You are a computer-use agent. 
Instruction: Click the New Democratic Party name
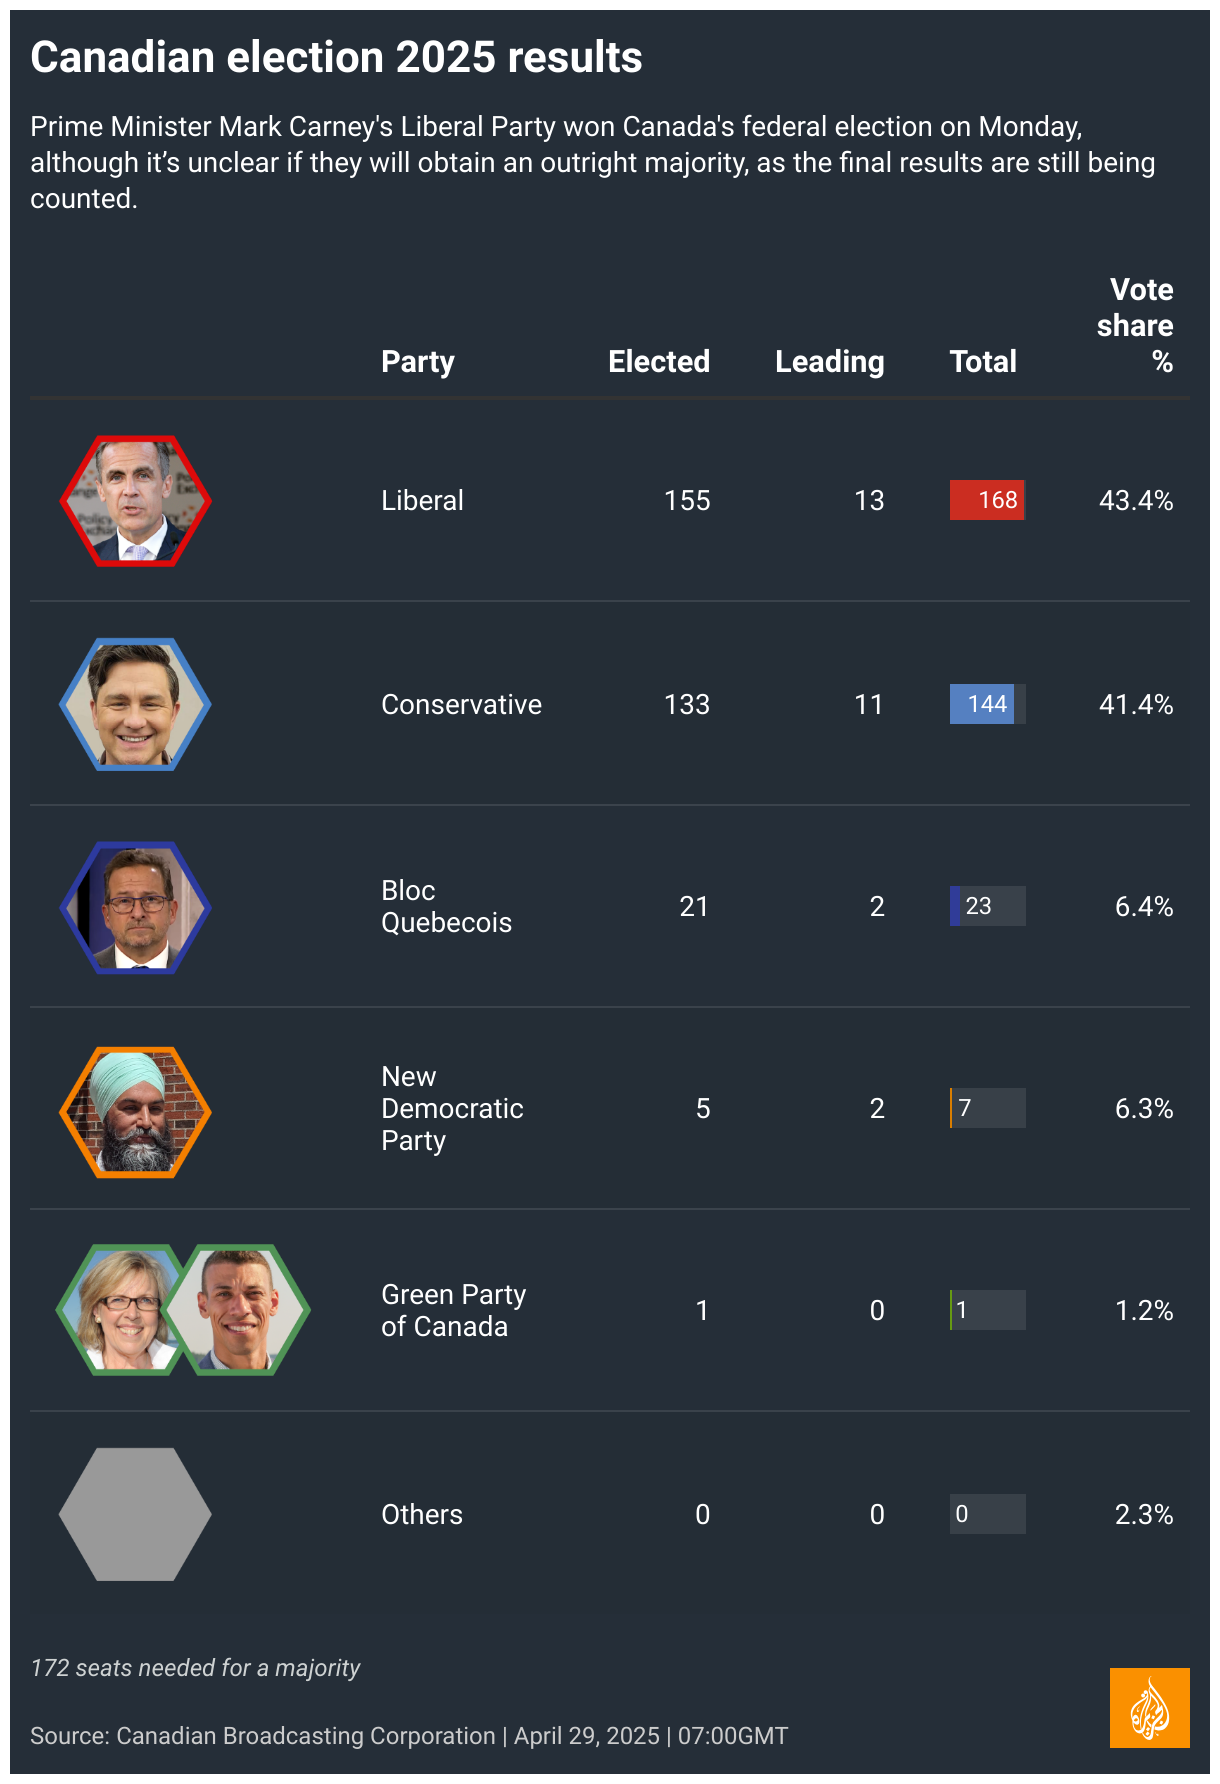(452, 1108)
